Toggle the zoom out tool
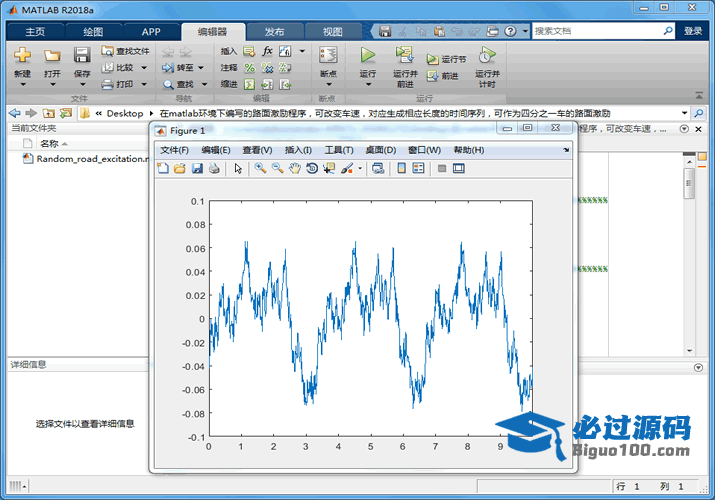The height and width of the screenshot is (500, 715). [x=277, y=168]
